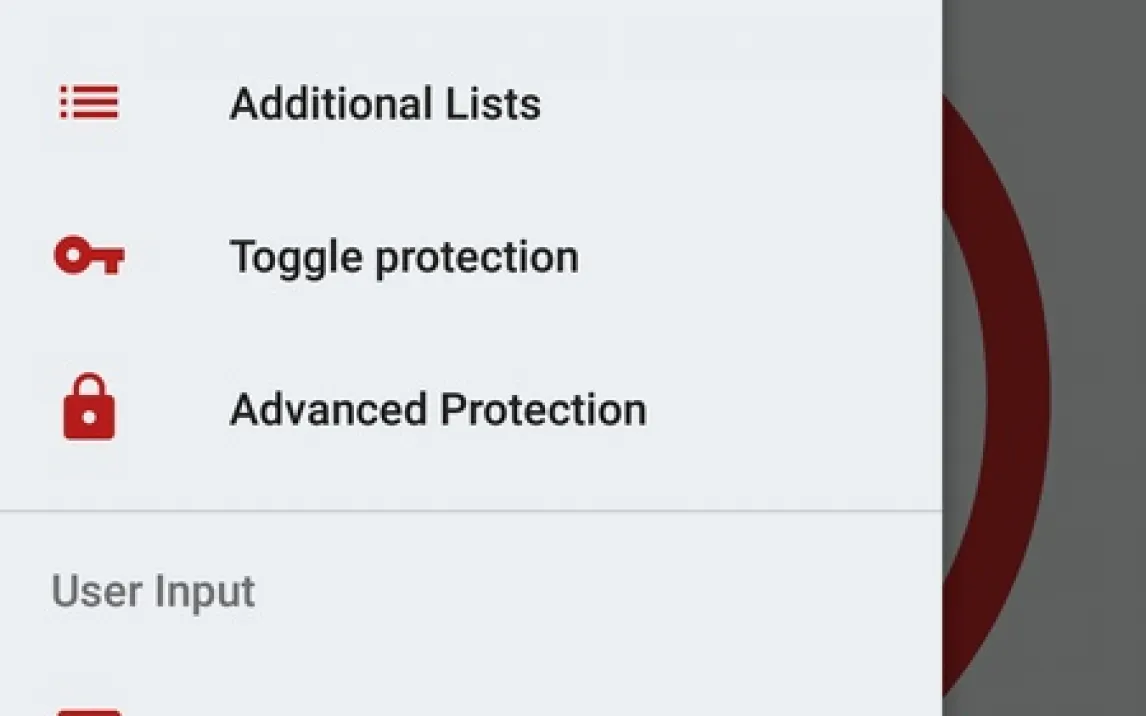Click the Additional Lists bullet-list icon
1146x716 pixels.
click(x=89, y=103)
